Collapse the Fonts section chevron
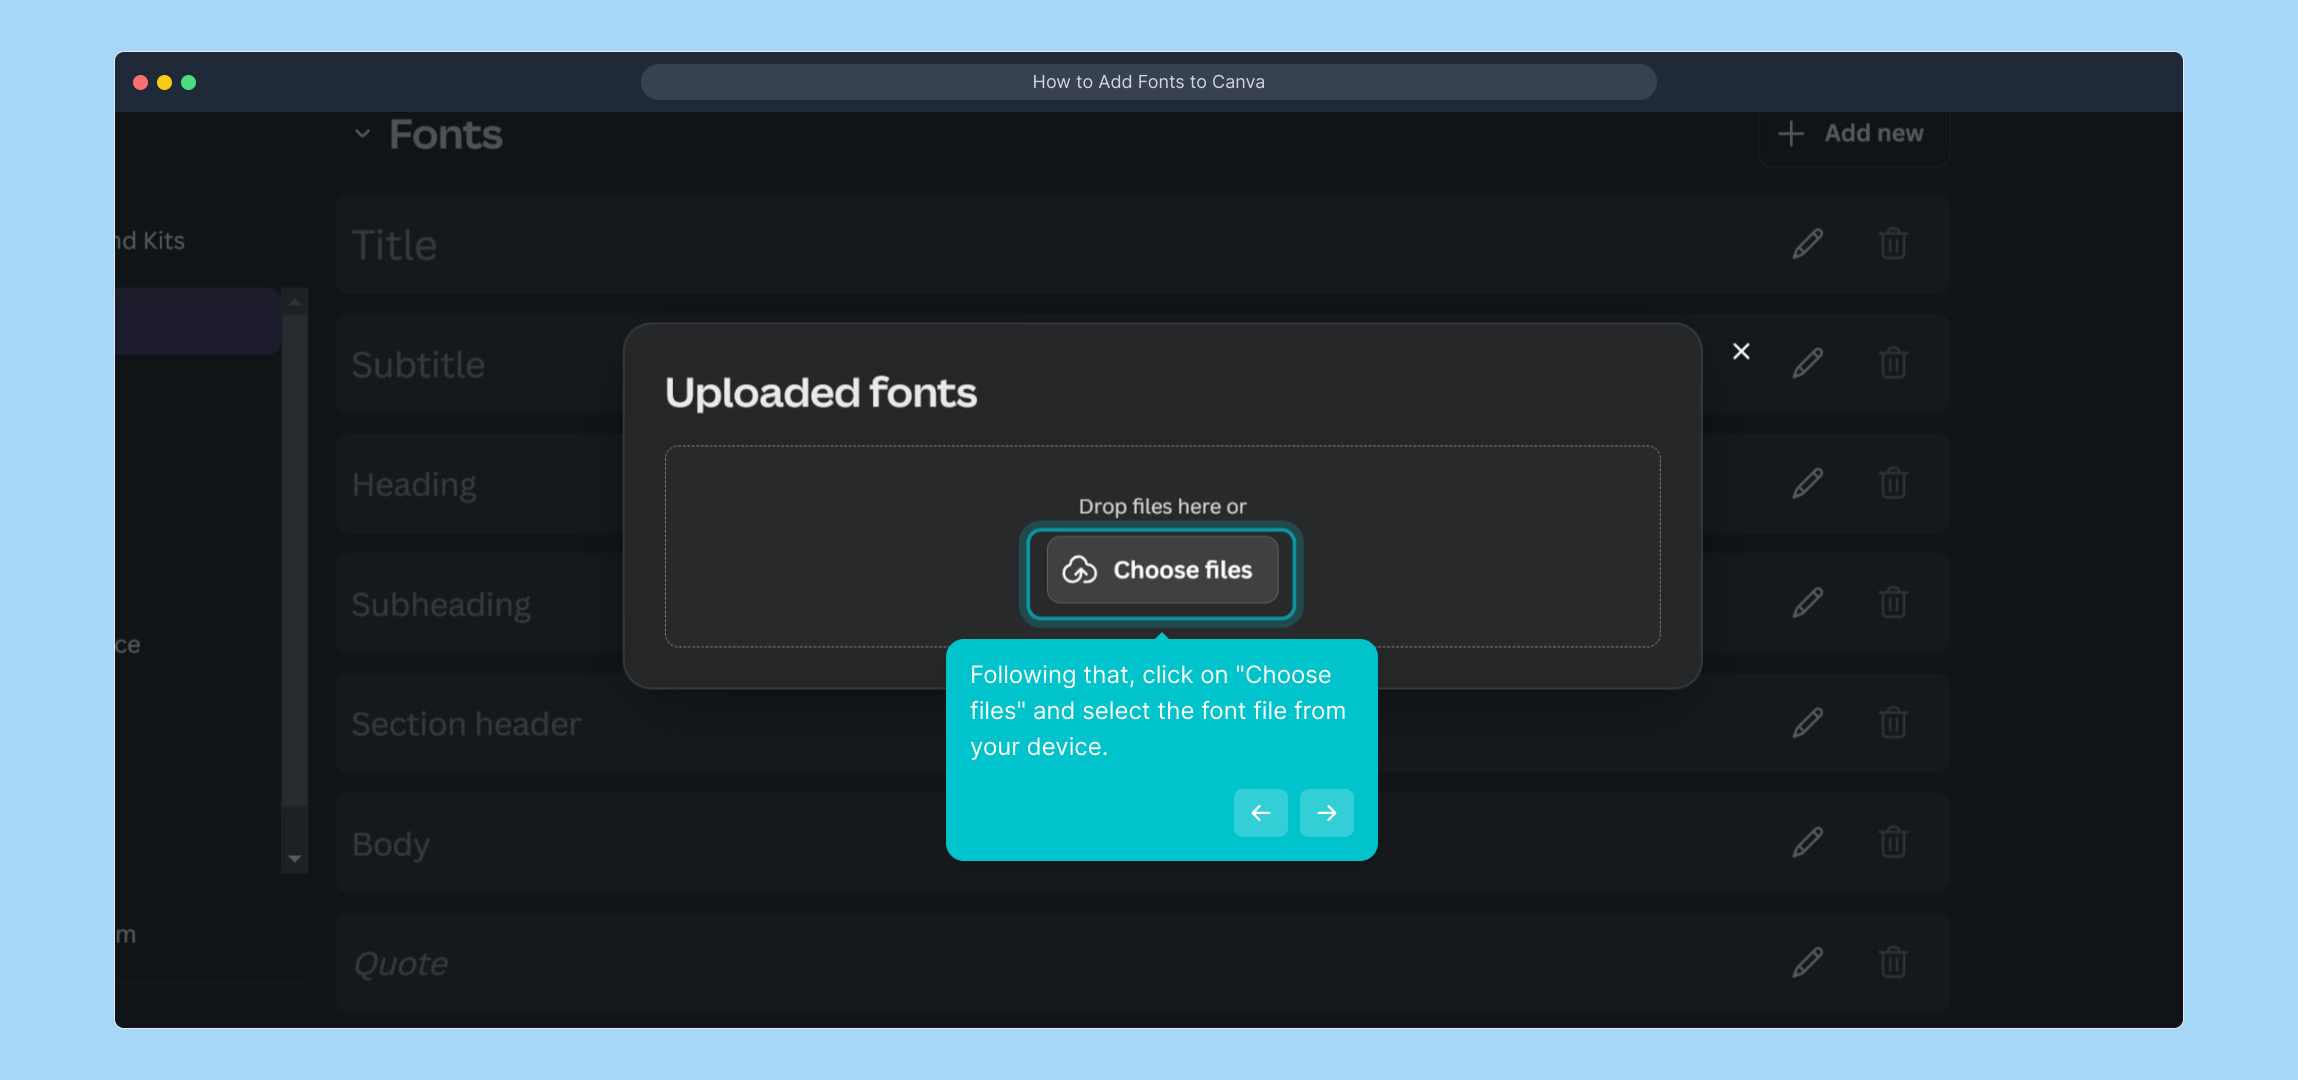The height and width of the screenshot is (1080, 2298). click(361, 133)
